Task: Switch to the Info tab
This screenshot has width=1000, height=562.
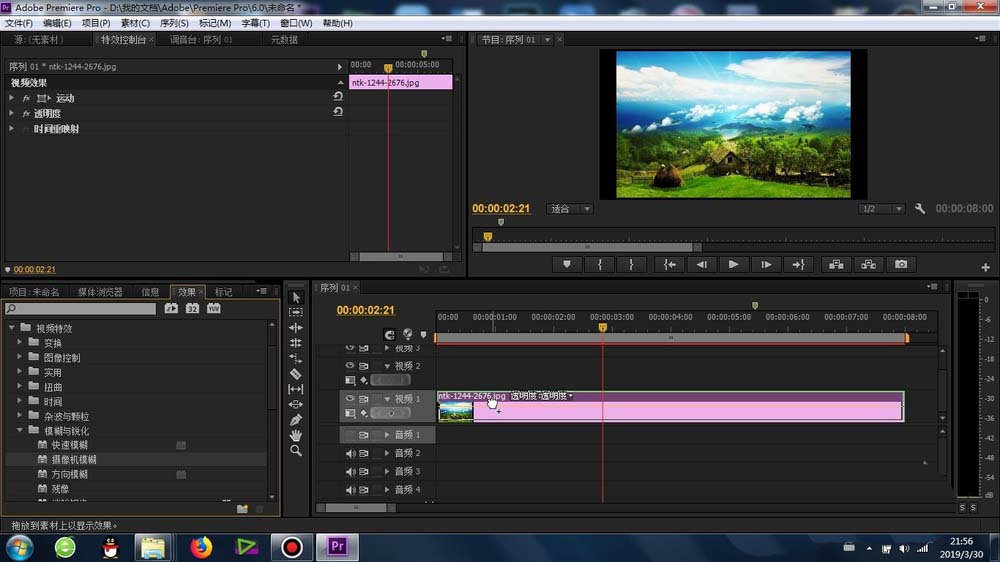Action: pyautogui.click(x=151, y=292)
